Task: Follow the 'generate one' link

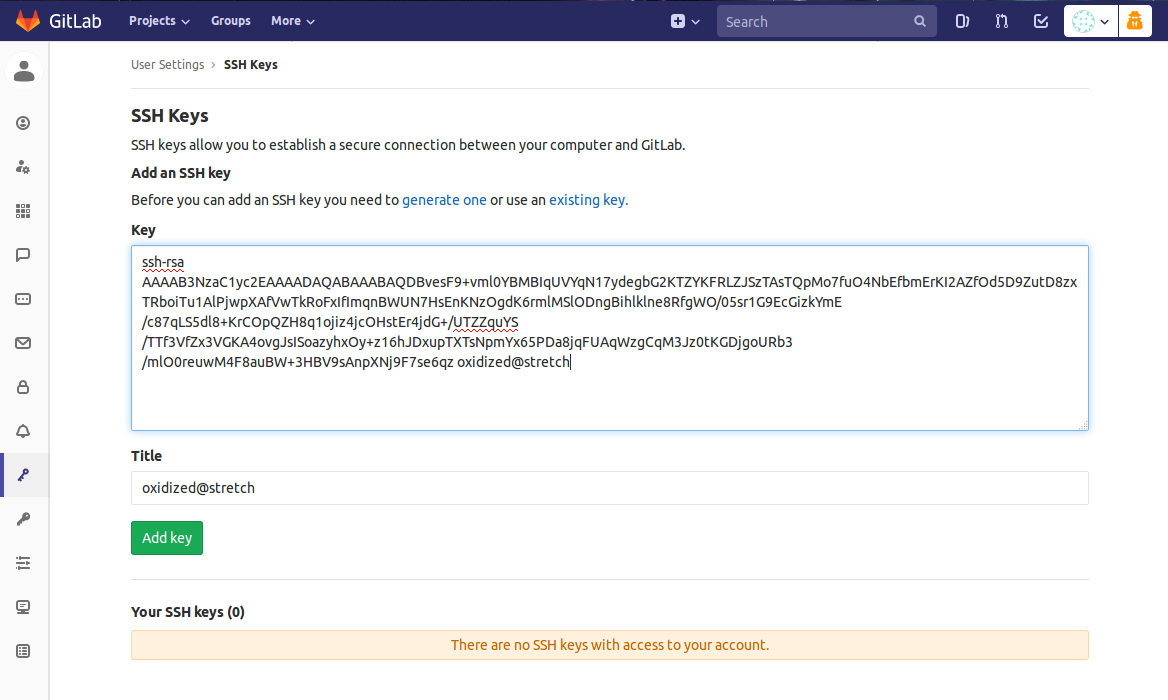Action: pyautogui.click(x=444, y=200)
